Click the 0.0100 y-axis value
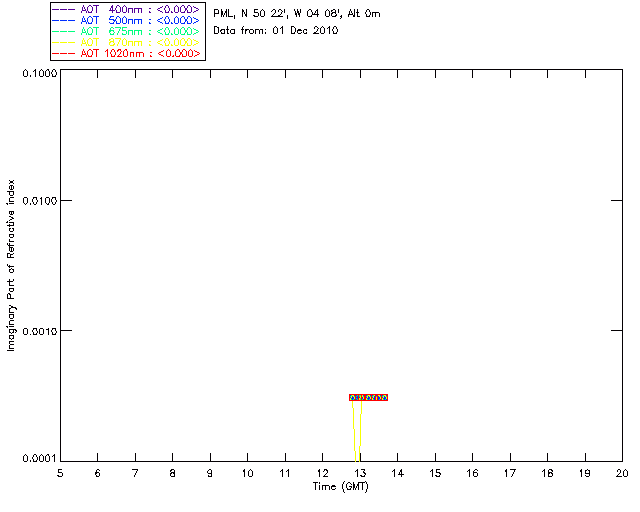The height and width of the screenshot is (512, 640). [40, 201]
